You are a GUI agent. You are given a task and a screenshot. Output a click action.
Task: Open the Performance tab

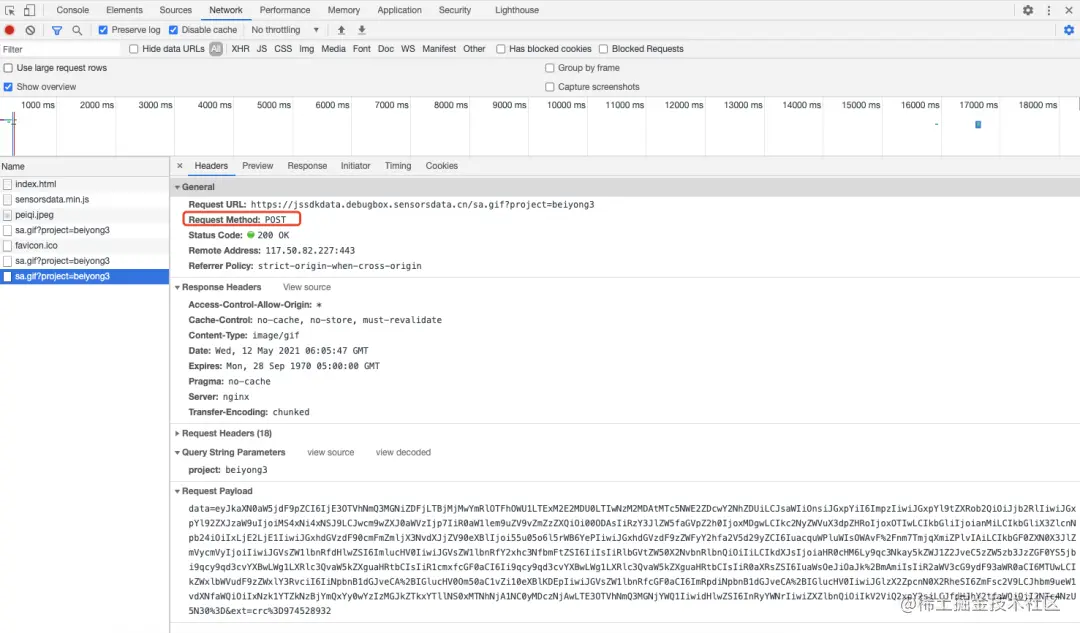[x=285, y=10]
